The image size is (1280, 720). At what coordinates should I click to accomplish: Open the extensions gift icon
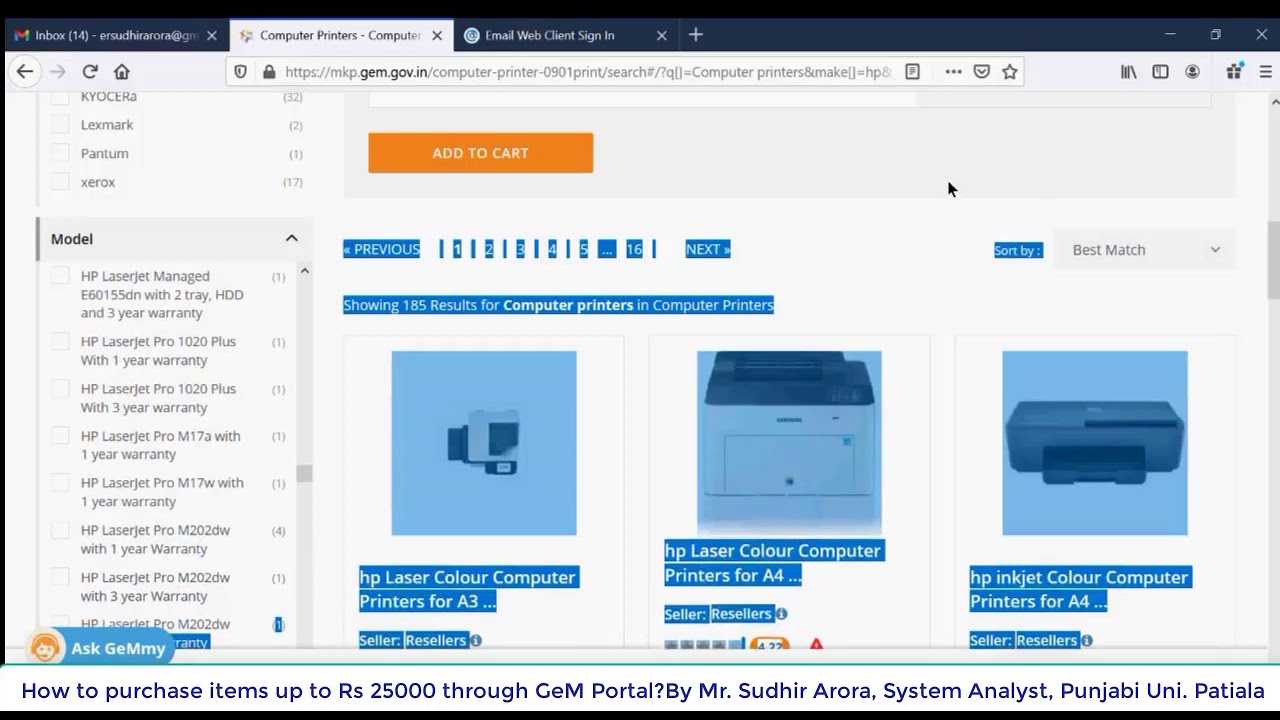[1234, 71]
